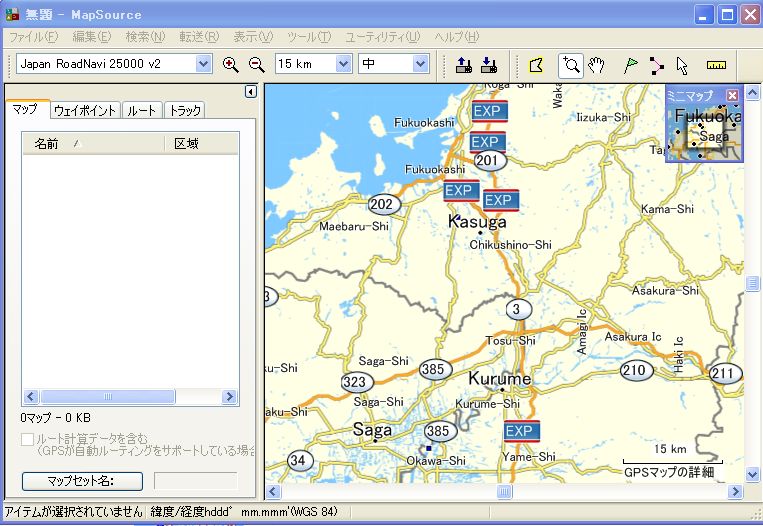Click map view horizontal scrollbar thumb

[504, 492]
